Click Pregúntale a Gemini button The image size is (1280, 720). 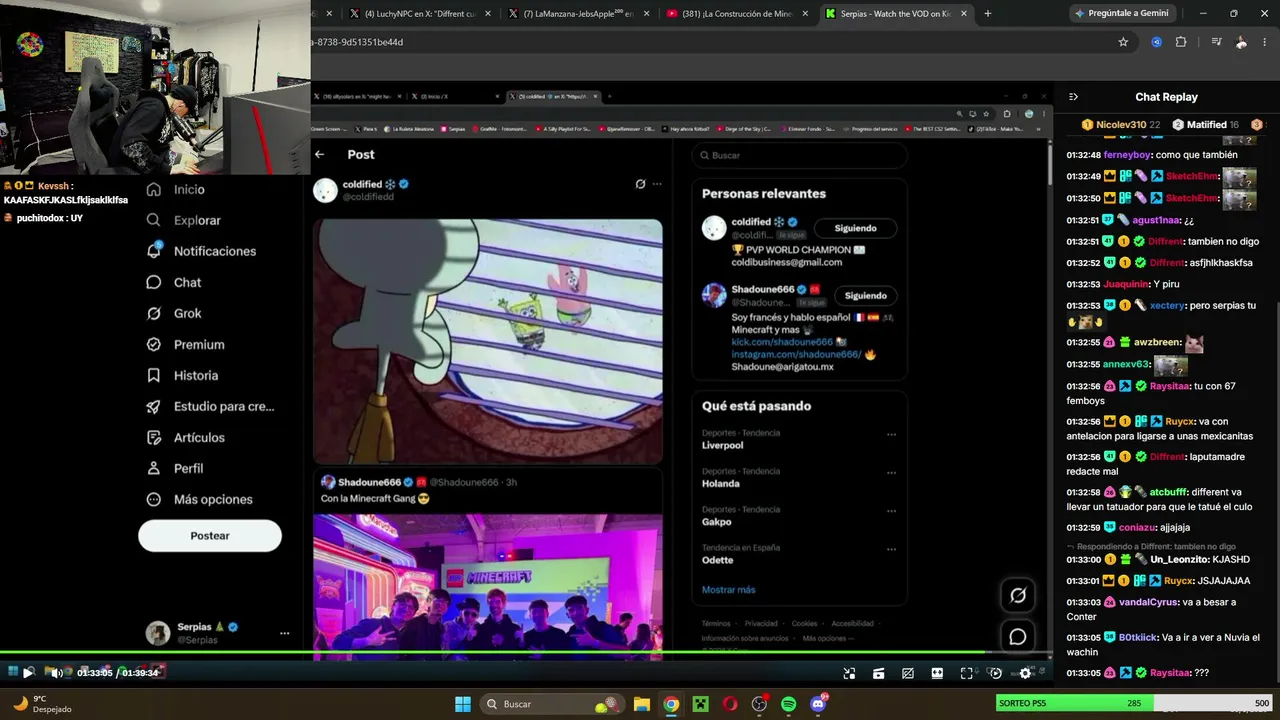click(1121, 13)
